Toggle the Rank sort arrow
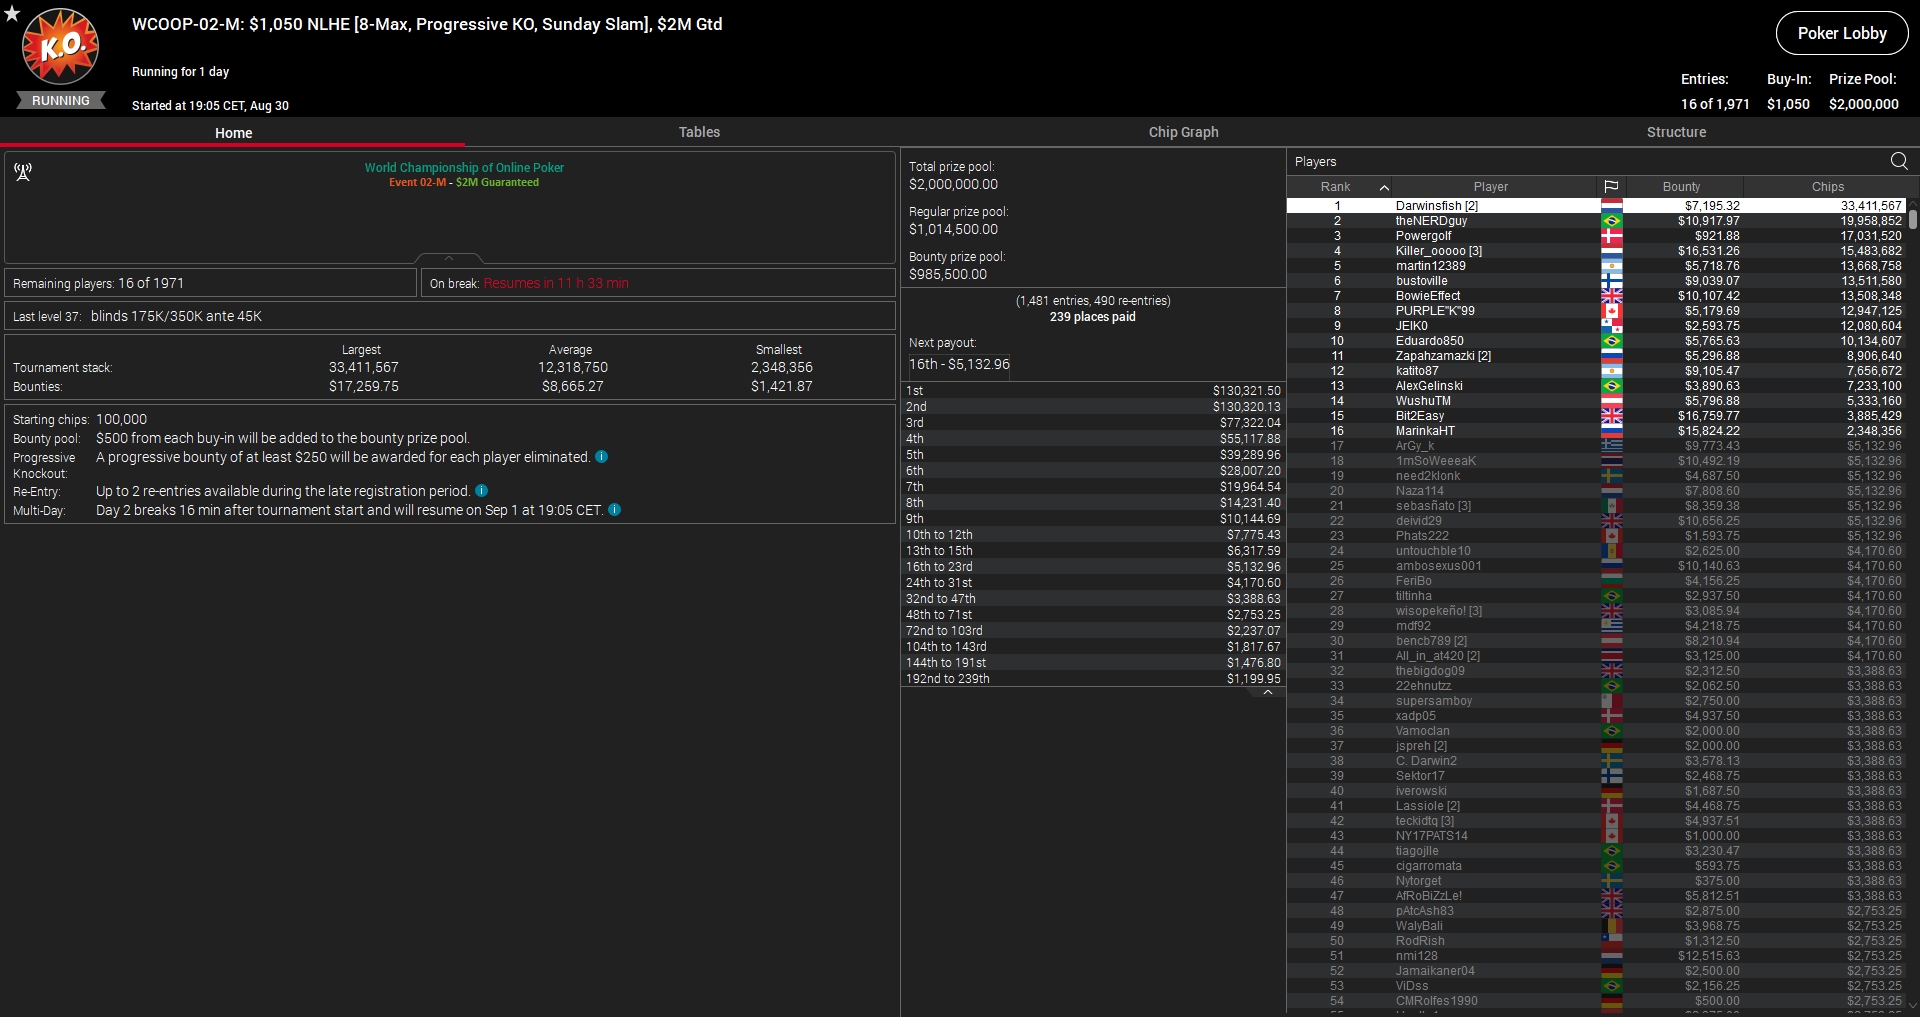The width and height of the screenshot is (1920, 1017). (1384, 187)
